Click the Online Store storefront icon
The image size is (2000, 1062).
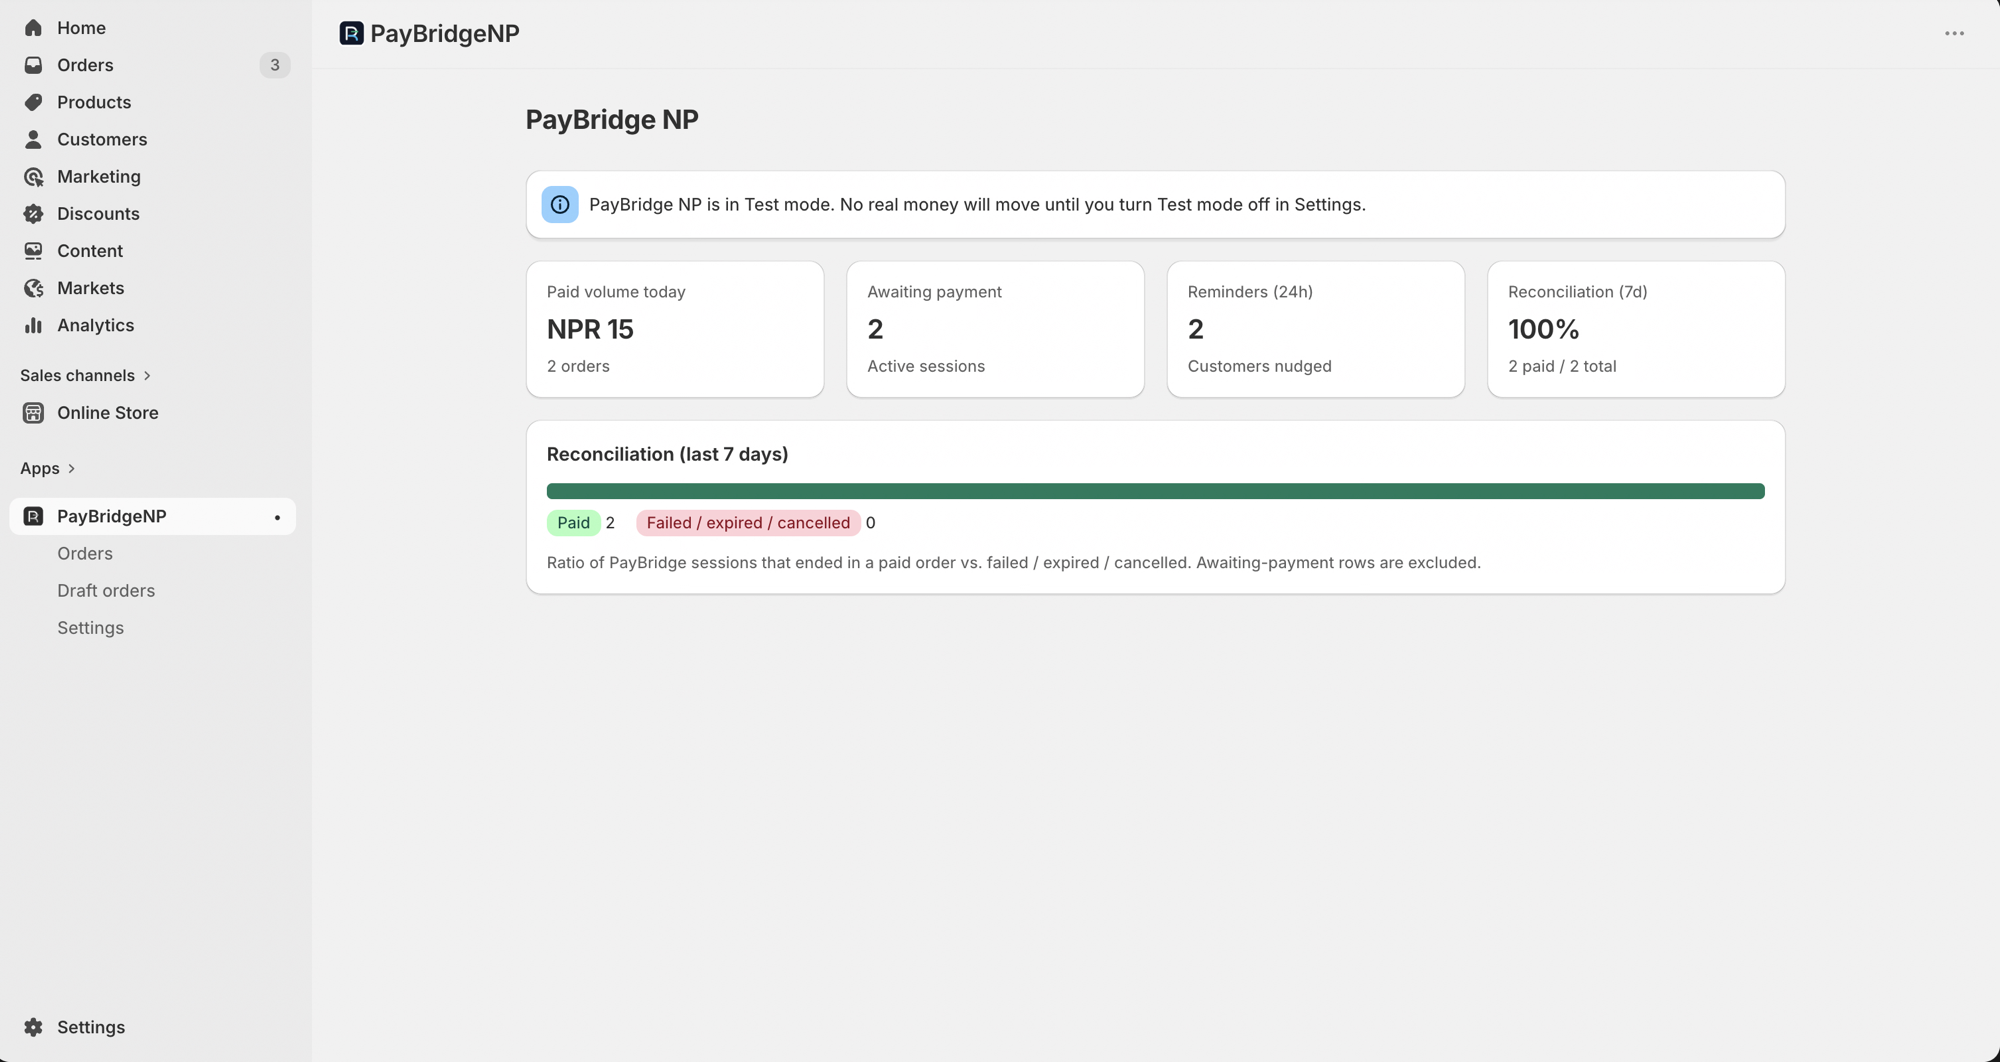point(33,413)
